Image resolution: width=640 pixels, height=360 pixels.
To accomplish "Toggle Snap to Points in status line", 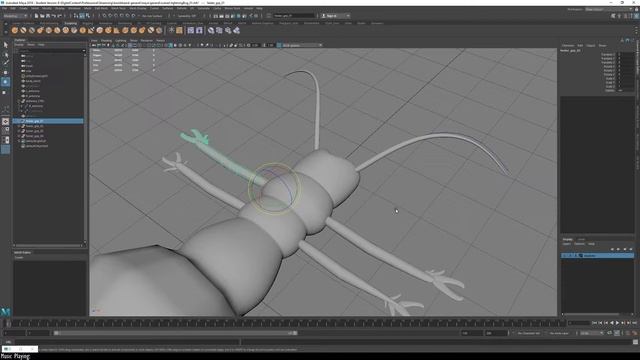I will coord(116,16).
